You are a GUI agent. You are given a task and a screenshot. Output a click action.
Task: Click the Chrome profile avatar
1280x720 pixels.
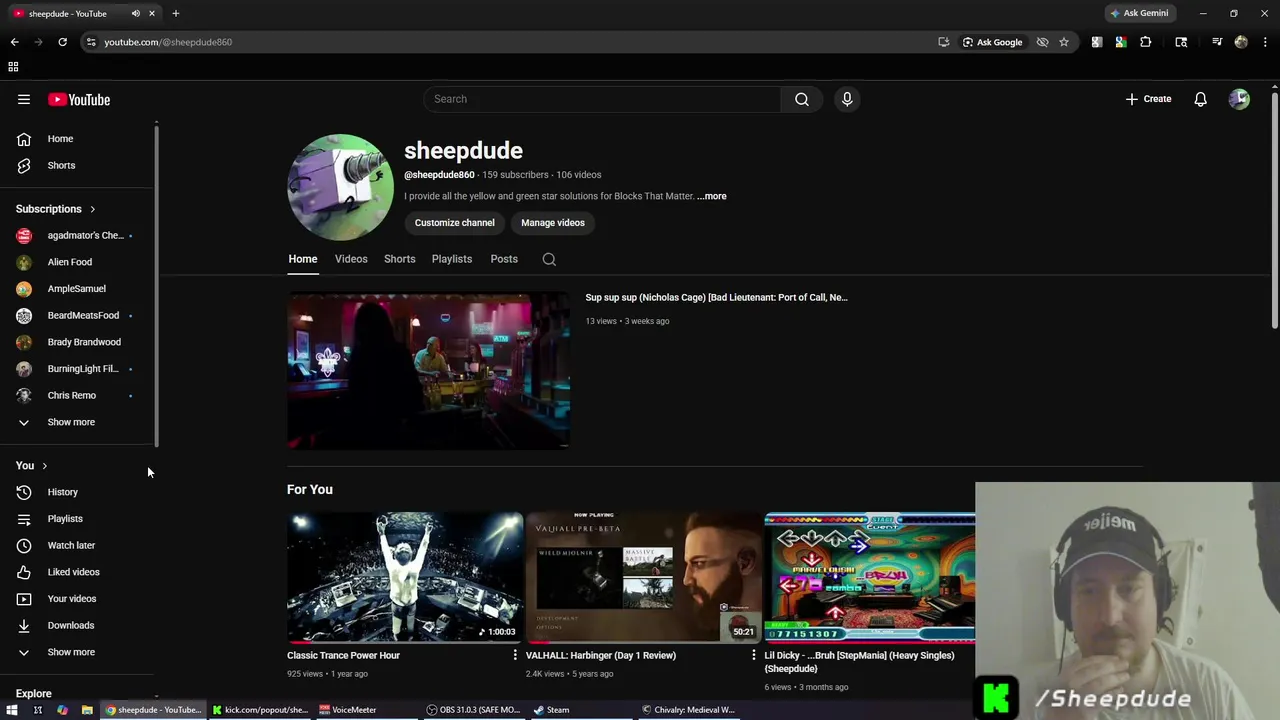tap(1241, 42)
